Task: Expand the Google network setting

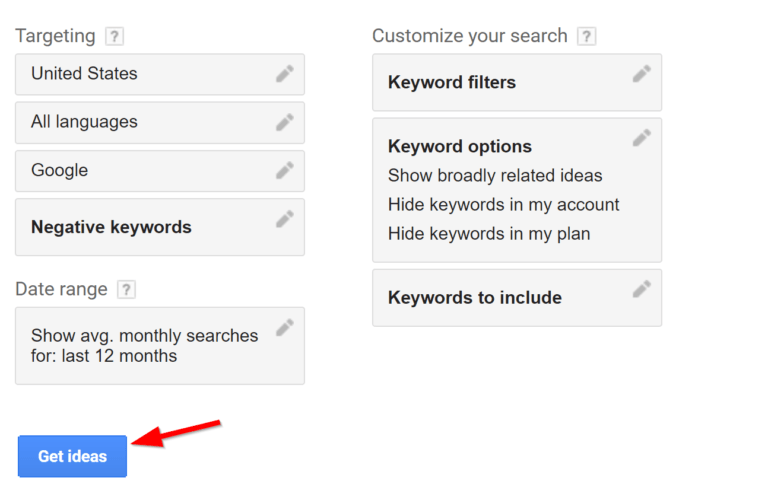Action: click(x=160, y=171)
